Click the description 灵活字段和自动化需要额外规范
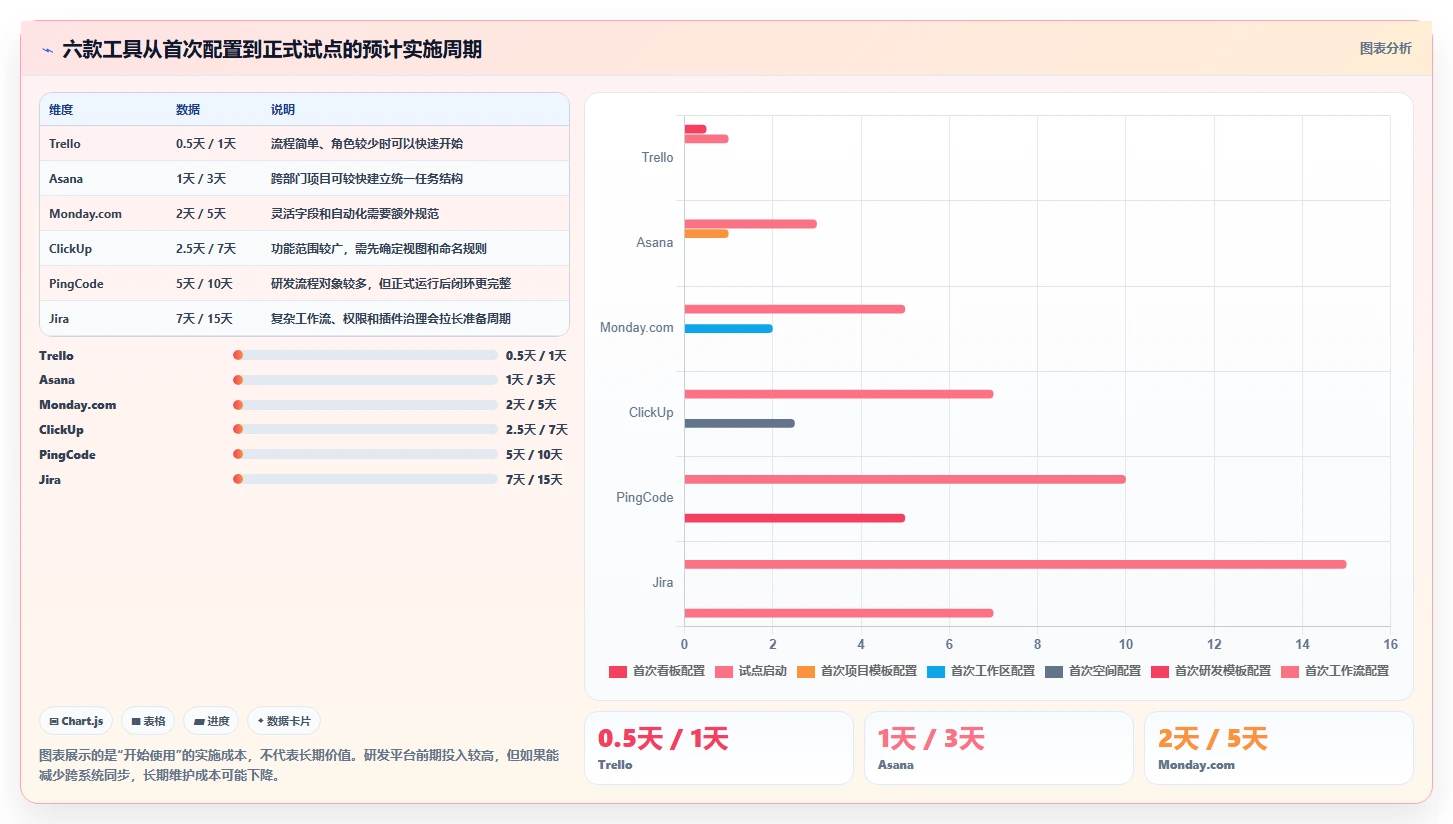The width and height of the screenshot is (1453, 824). 355,214
